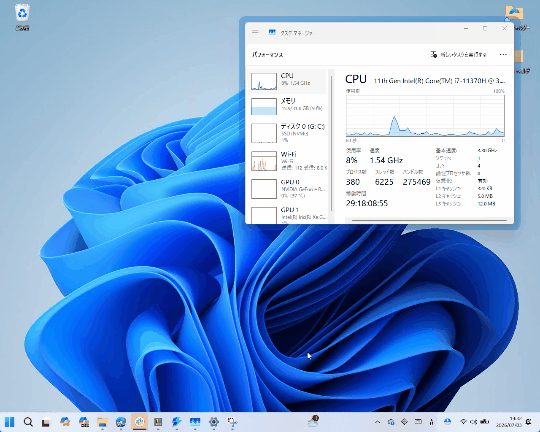Open the network and volume quick settings

click(x=474, y=422)
